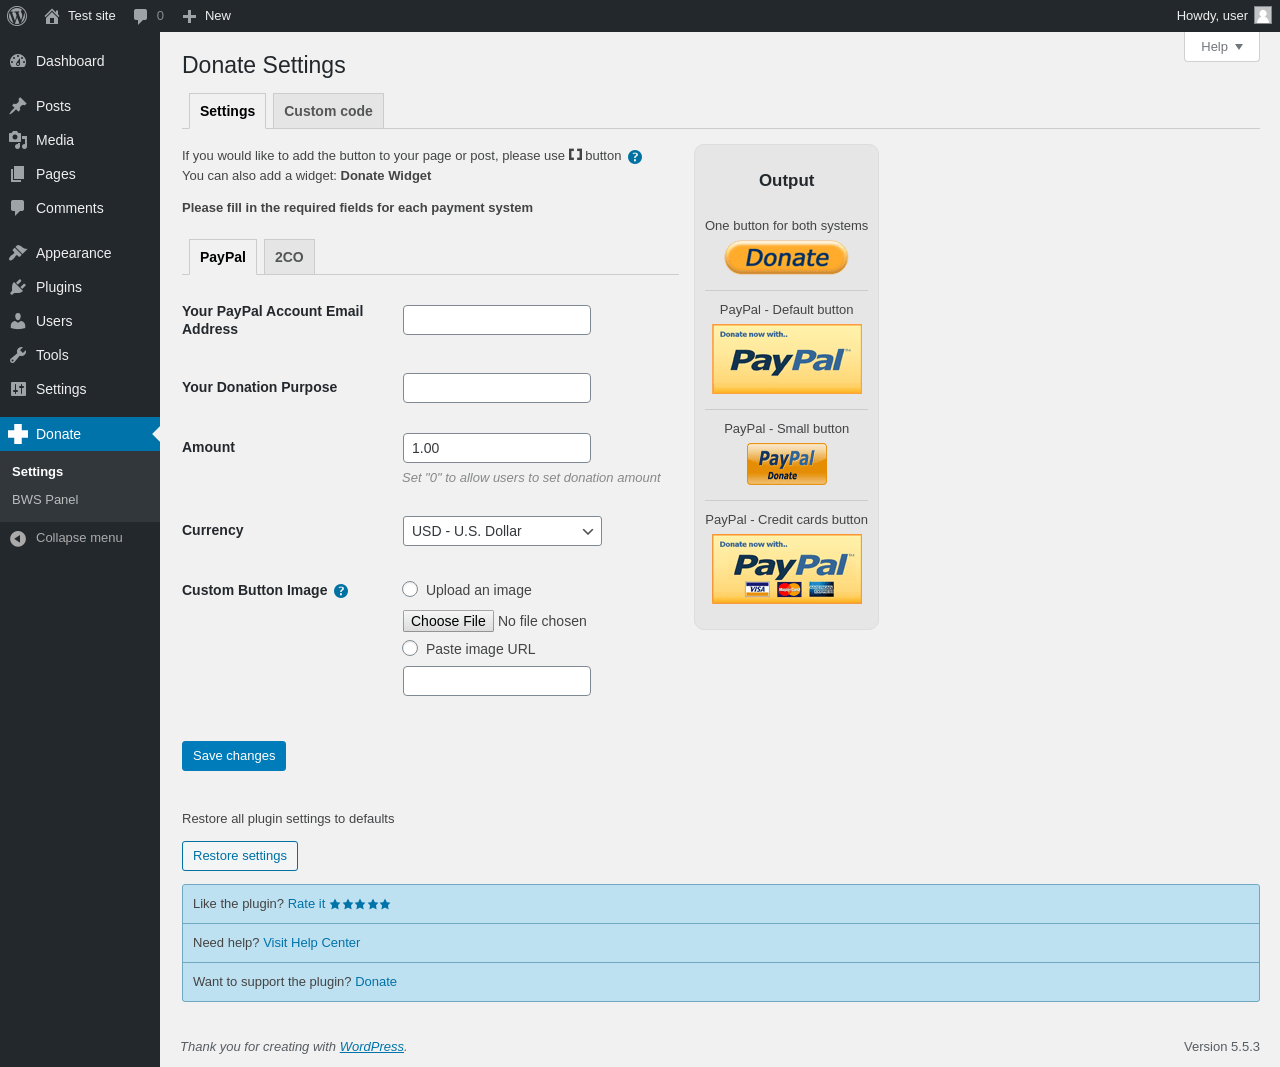Switch to the 2CO payment tab

pos(289,257)
